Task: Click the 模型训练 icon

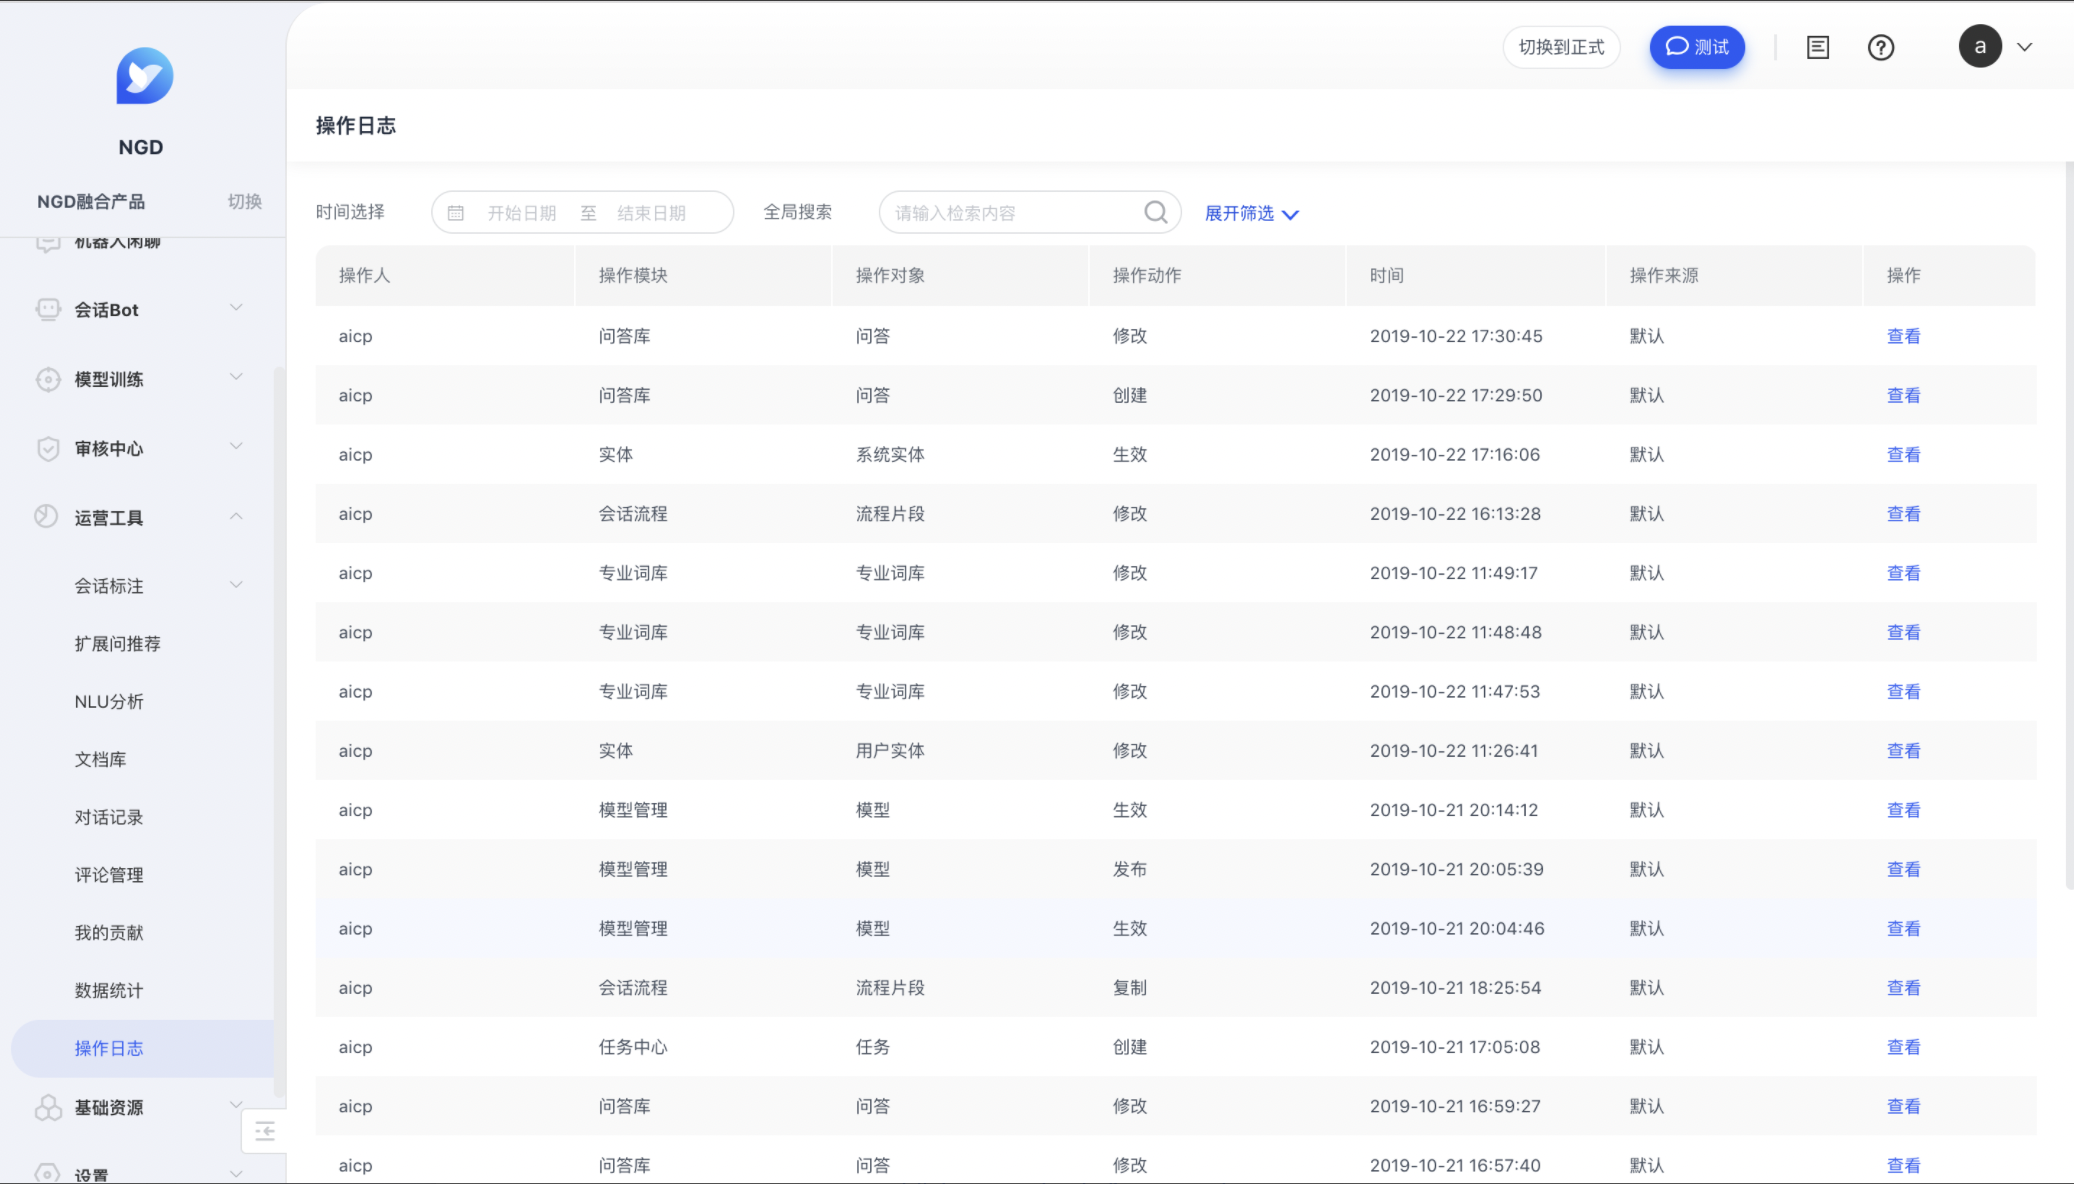Action: 48,379
